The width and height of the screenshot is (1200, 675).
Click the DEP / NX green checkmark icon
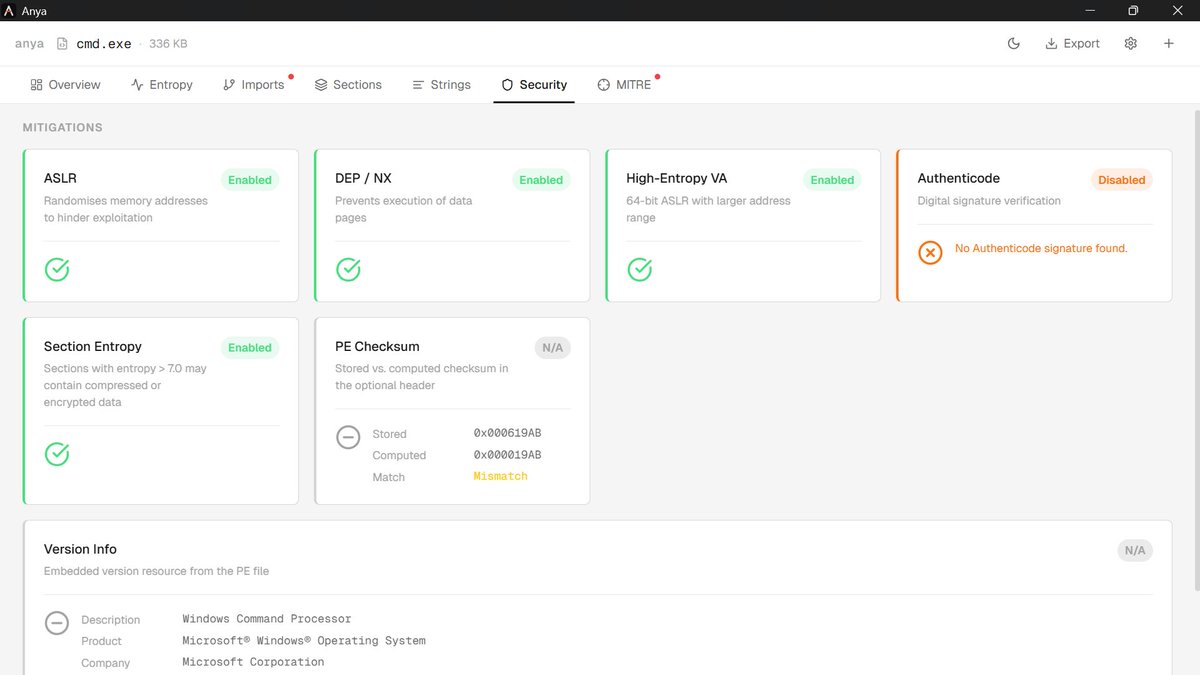coord(348,269)
